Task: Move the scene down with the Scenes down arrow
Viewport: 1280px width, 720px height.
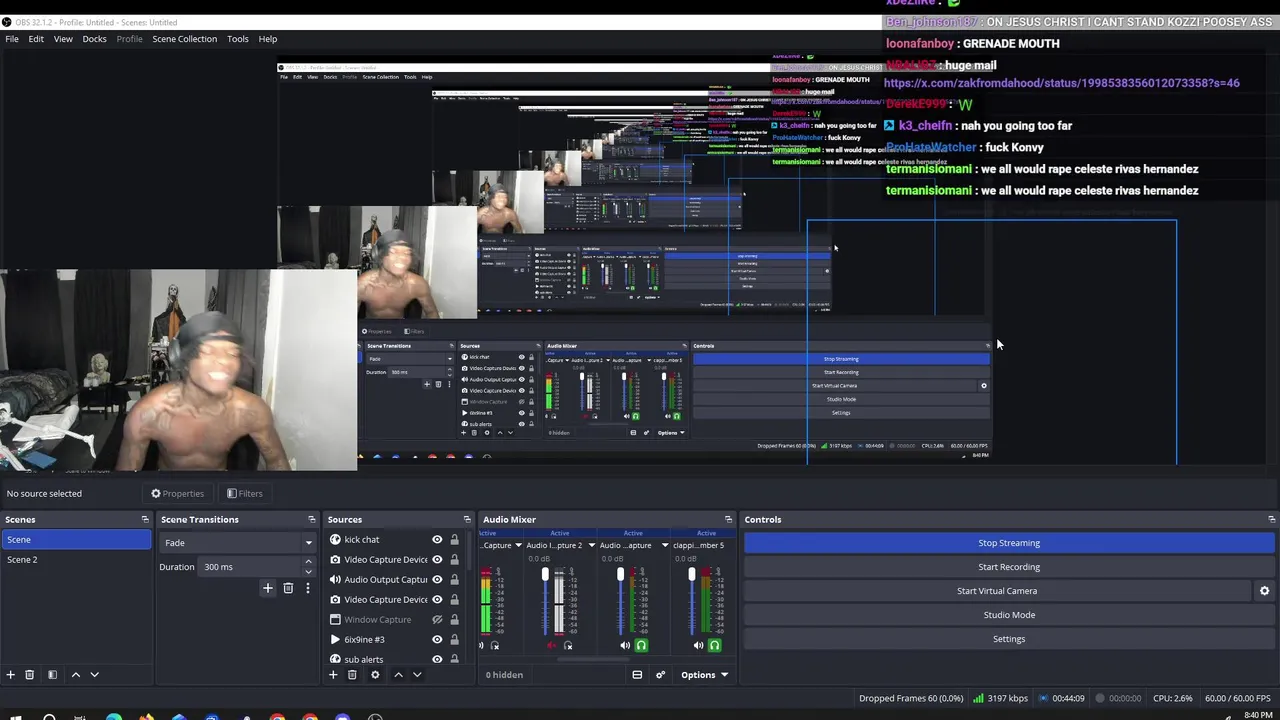Action: pyautogui.click(x=95, y=675)
